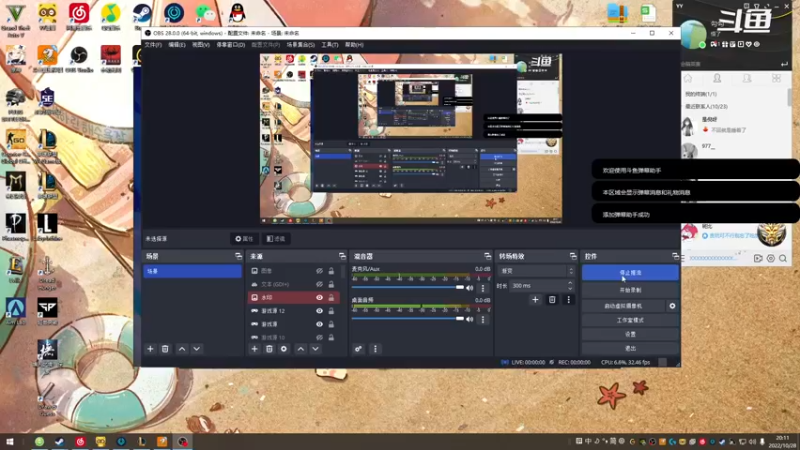Show the hidden GDI+ text source eye icon

tap(319, 284)
